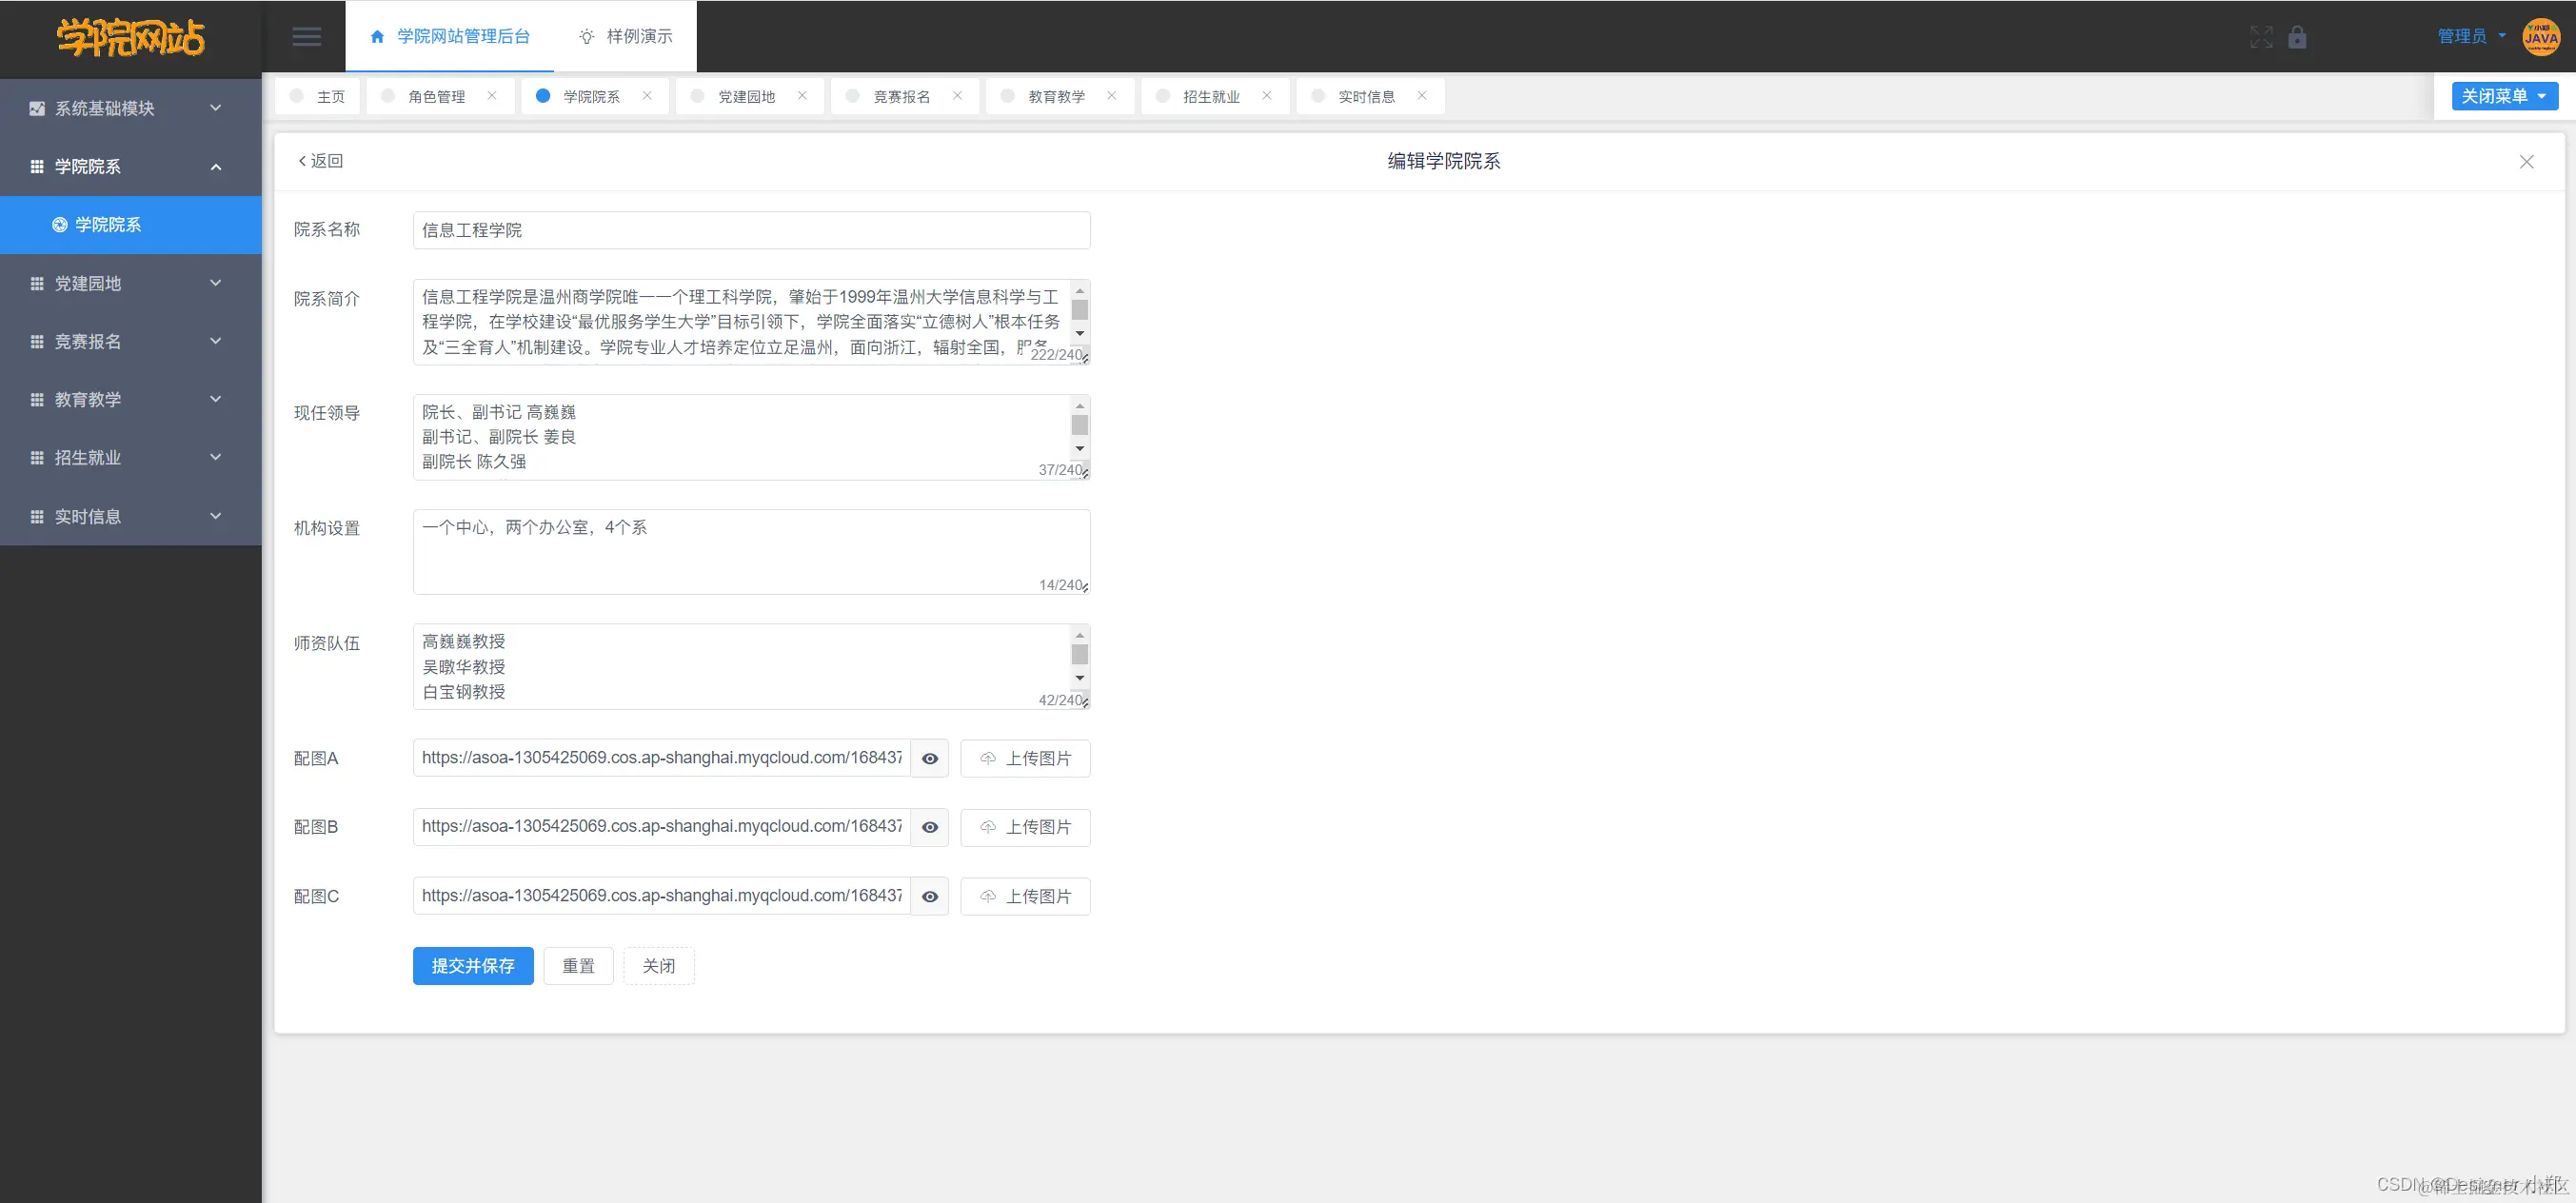Close the 角色管理 tab
This screenshot has height=1203, width=2576.
click(x=492, y=96)
